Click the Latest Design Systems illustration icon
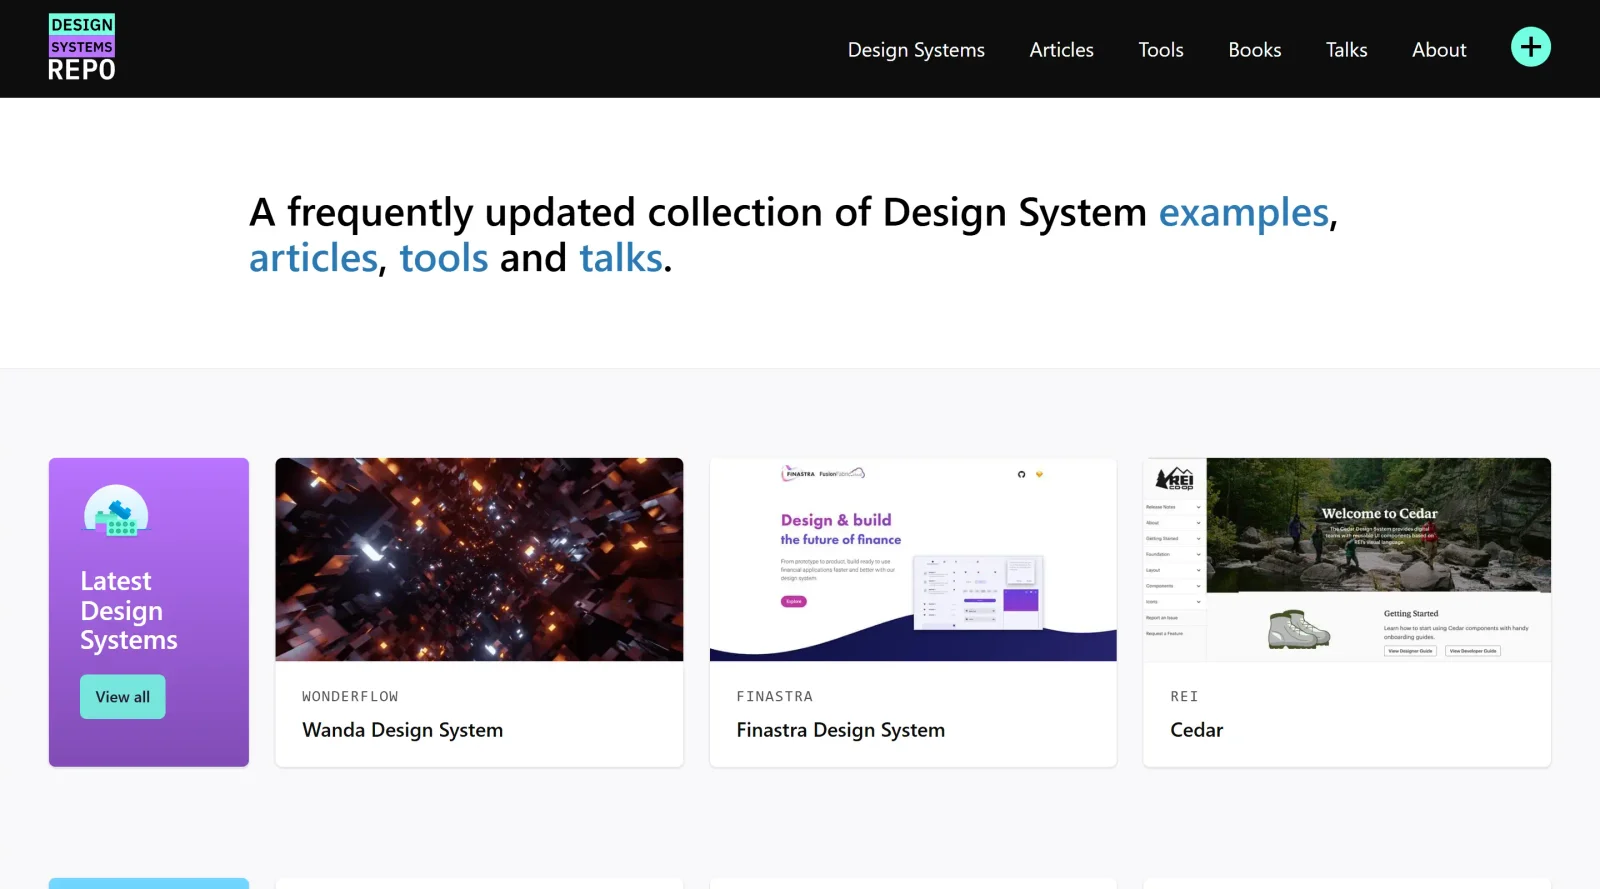Screen dimensions: 1600x889 (x=116, y=511)
